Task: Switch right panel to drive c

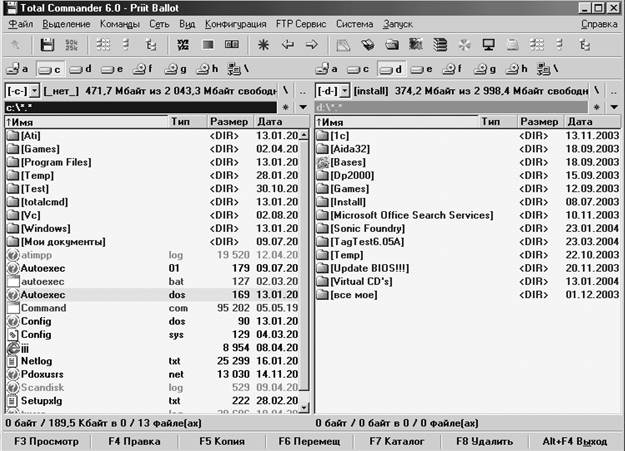Action: (358, 69)
